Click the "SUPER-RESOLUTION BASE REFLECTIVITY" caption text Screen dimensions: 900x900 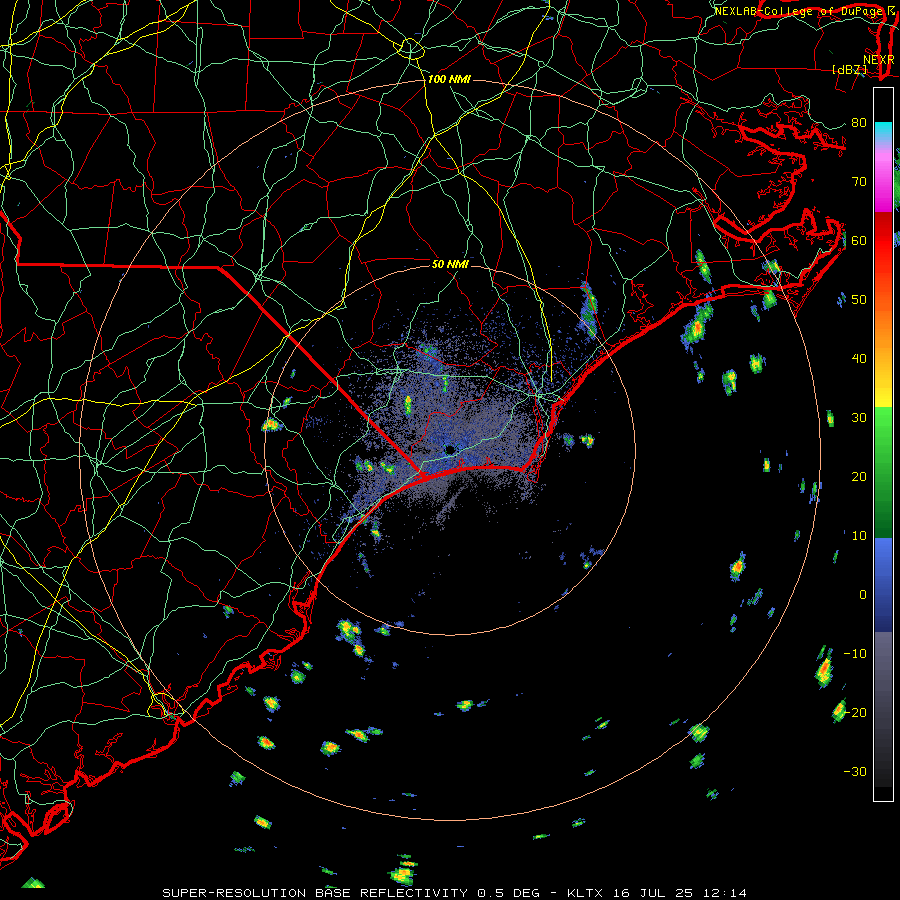point(315,893)
